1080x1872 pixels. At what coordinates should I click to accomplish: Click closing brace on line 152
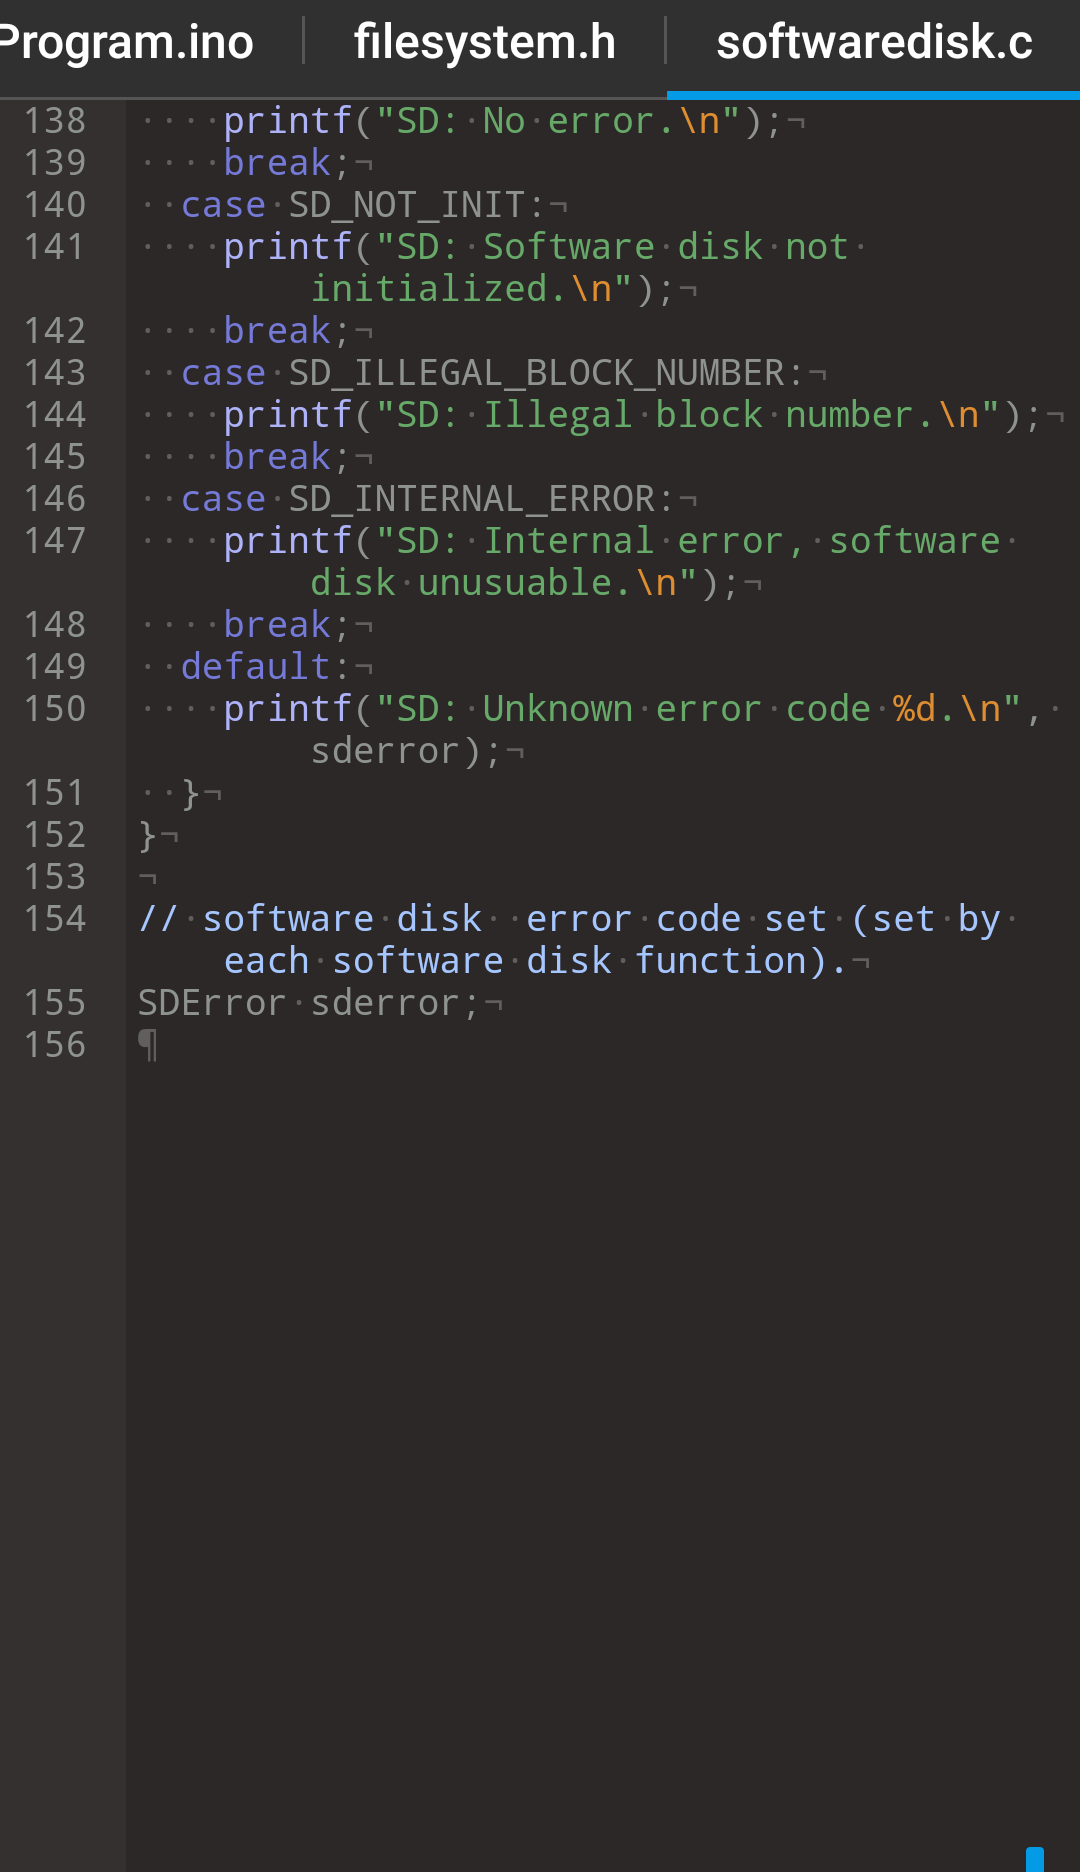148,835
